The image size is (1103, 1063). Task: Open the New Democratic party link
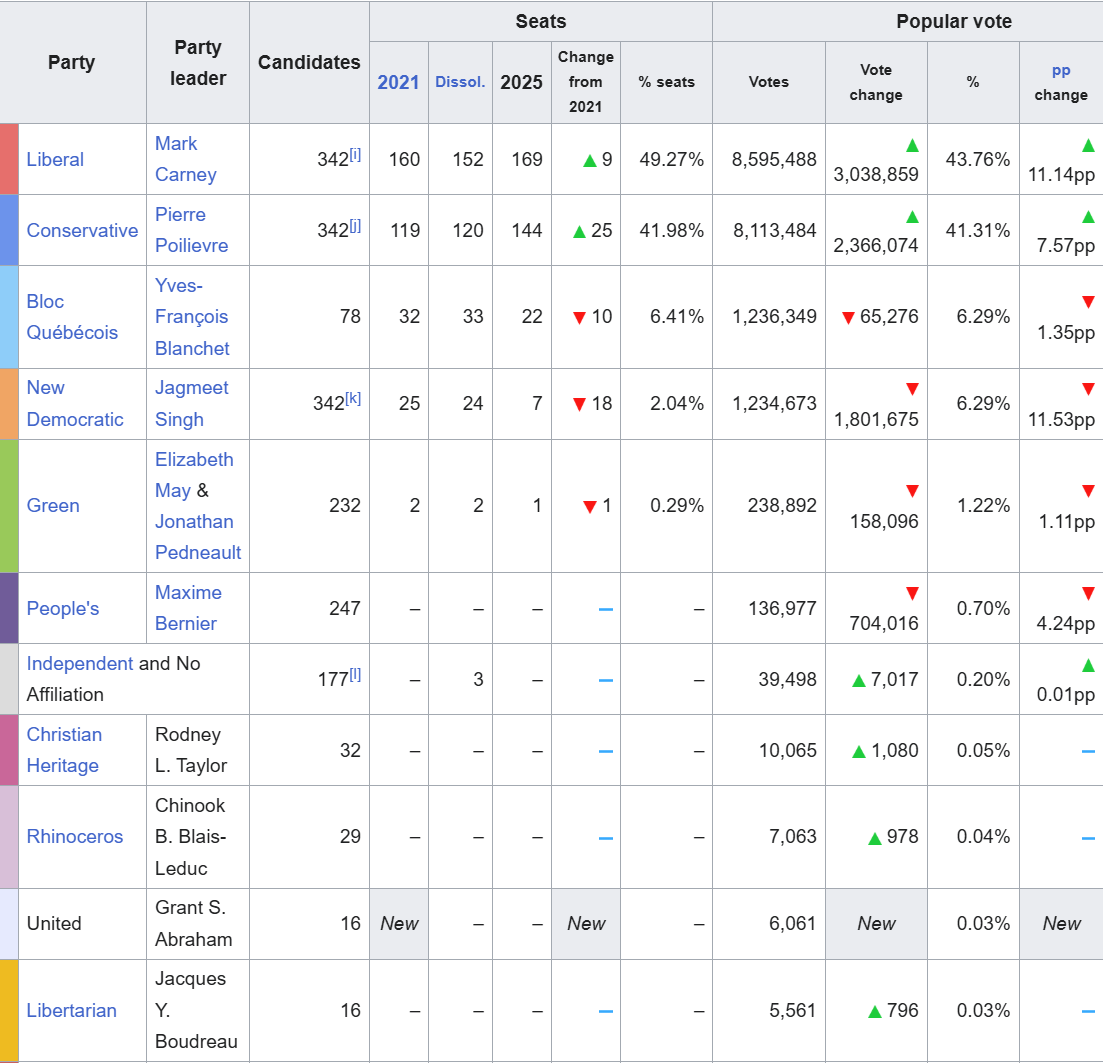tap(75, 404)
